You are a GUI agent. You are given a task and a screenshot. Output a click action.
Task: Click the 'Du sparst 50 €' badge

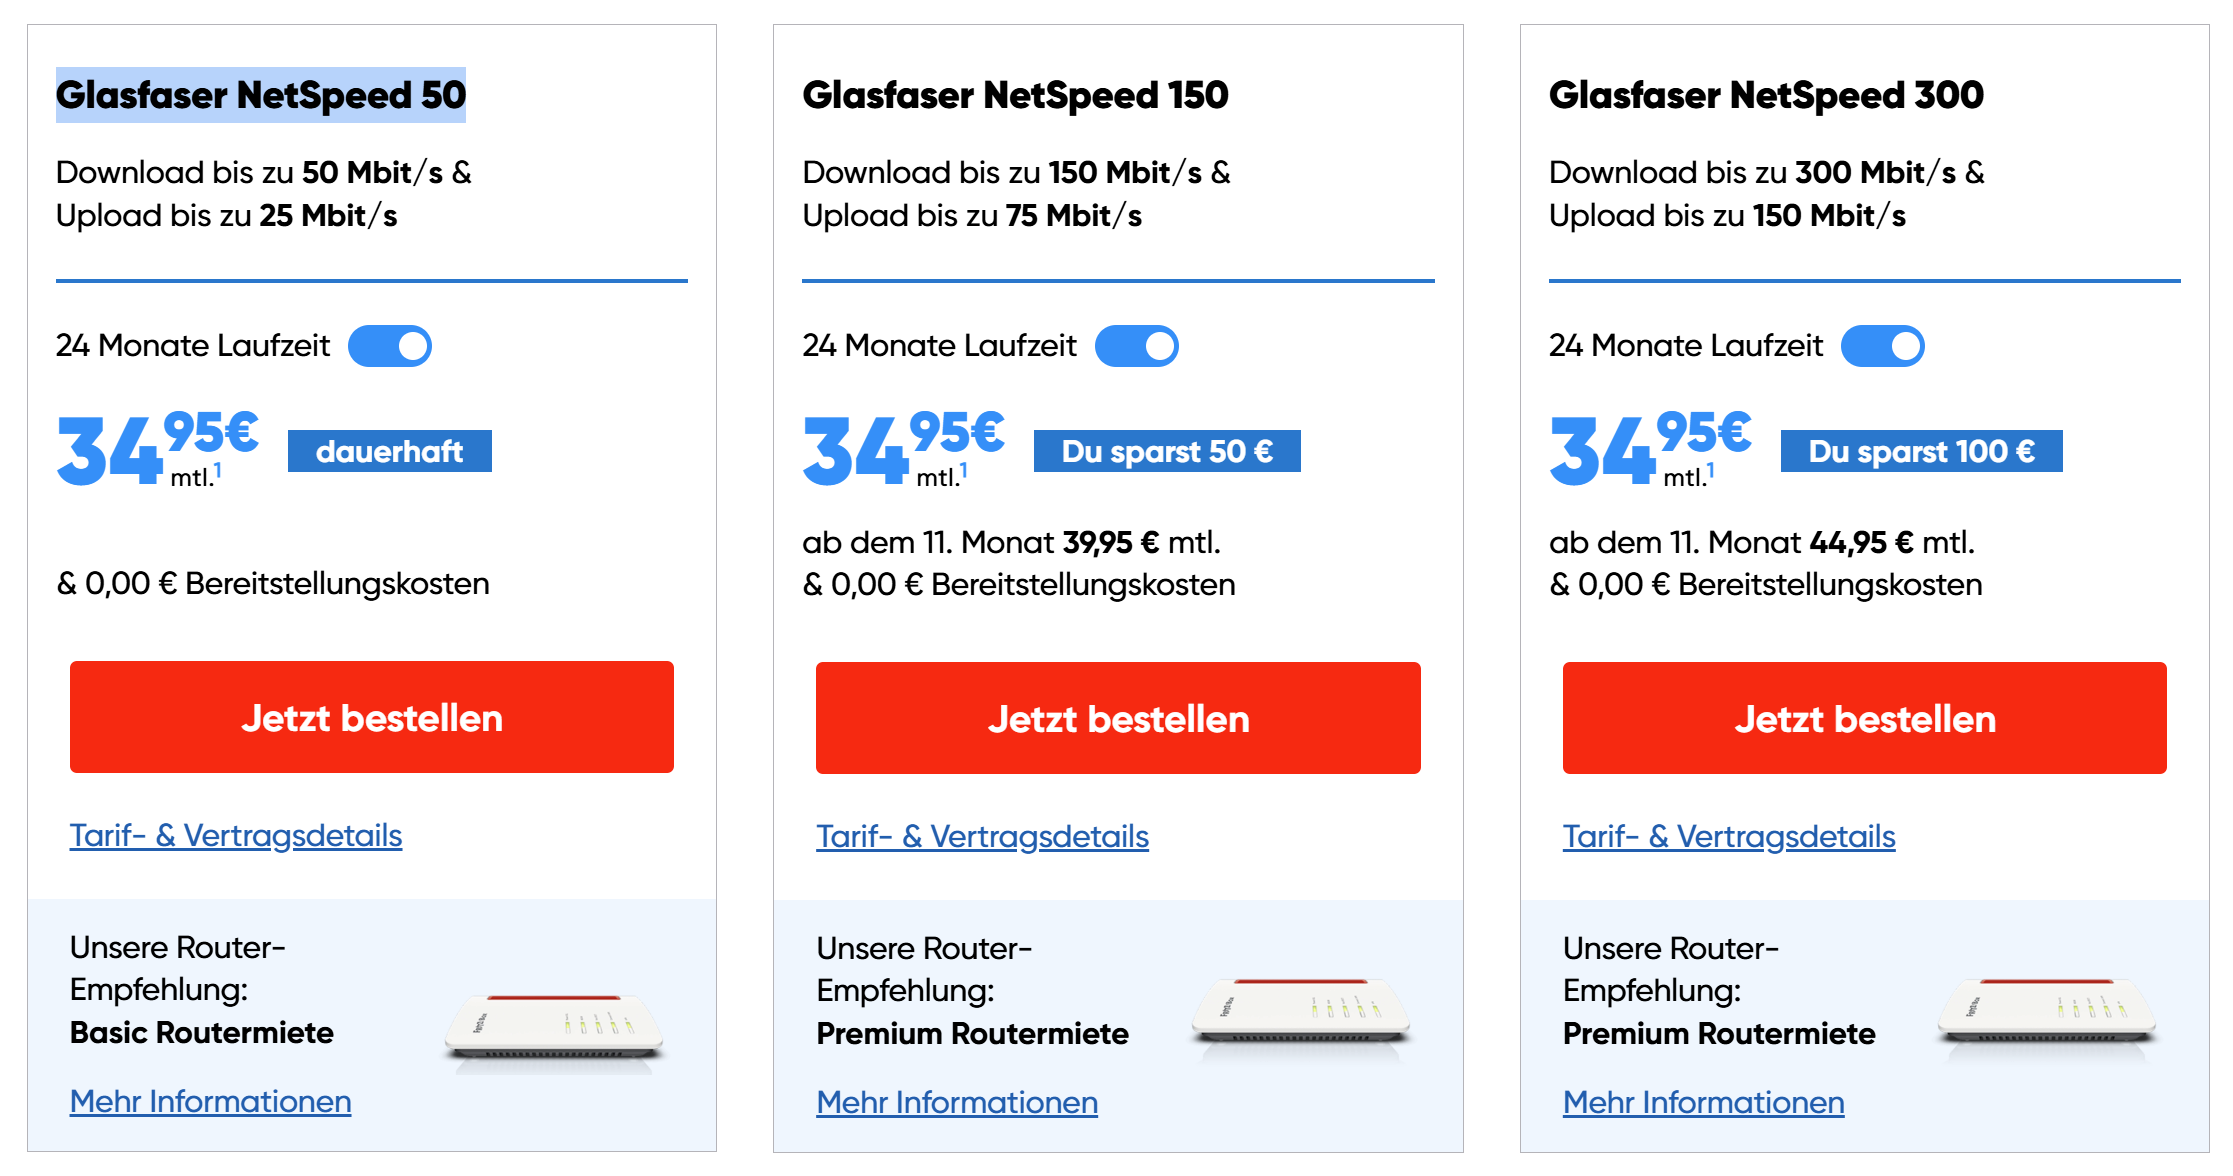click(x=1166, y=451)
